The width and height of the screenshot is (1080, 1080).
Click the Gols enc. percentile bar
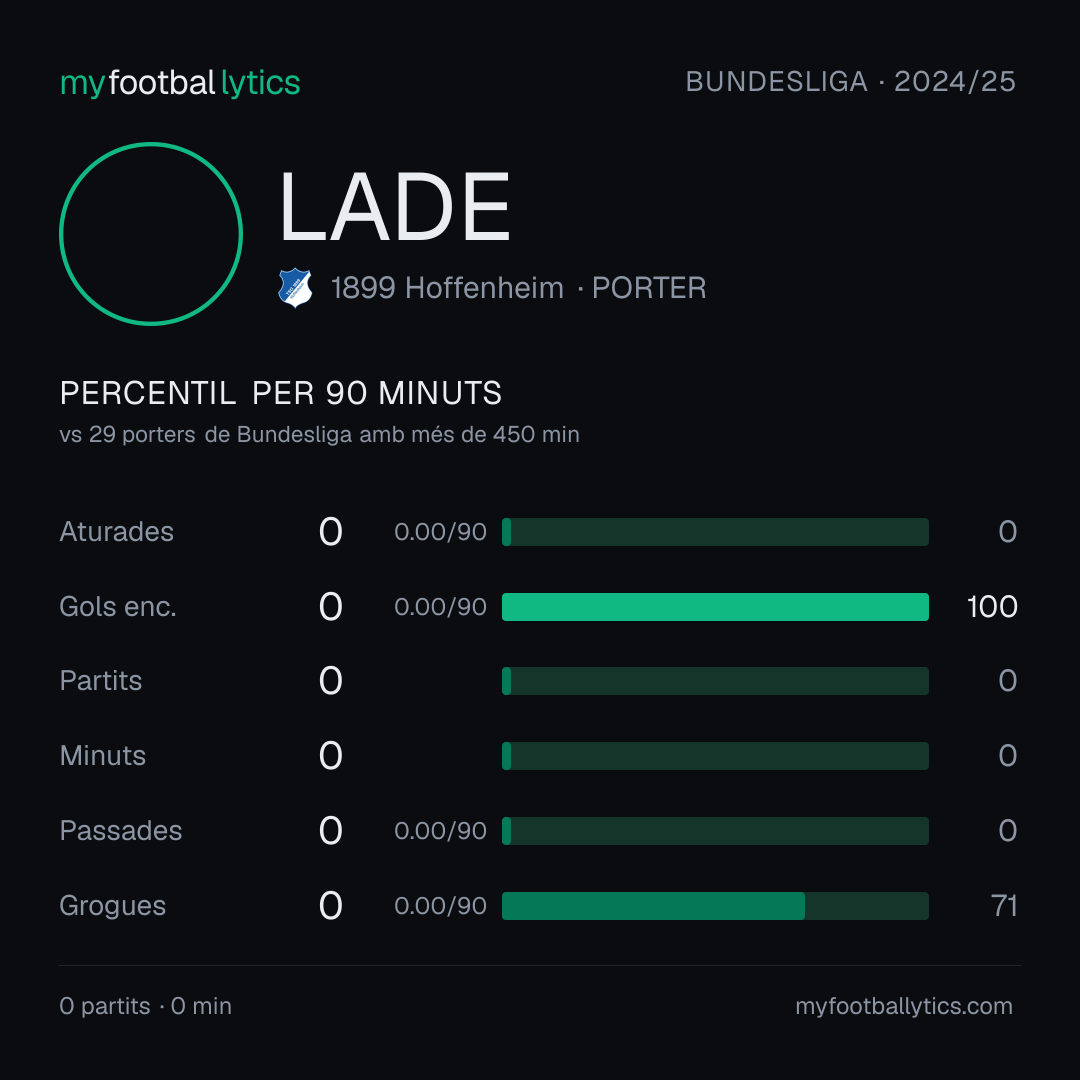(x=715, y=607)
